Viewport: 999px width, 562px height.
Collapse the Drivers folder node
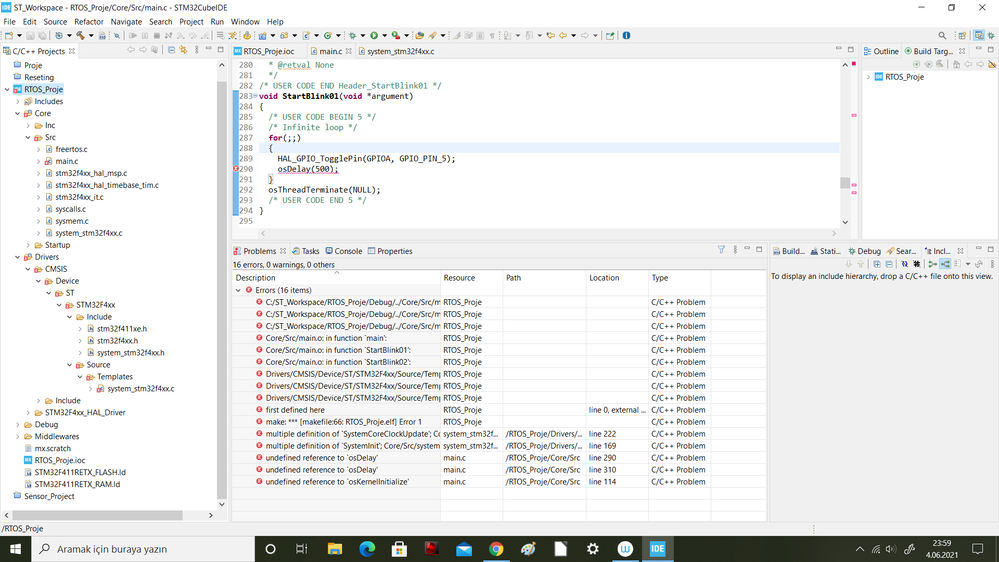coord(18,257)
